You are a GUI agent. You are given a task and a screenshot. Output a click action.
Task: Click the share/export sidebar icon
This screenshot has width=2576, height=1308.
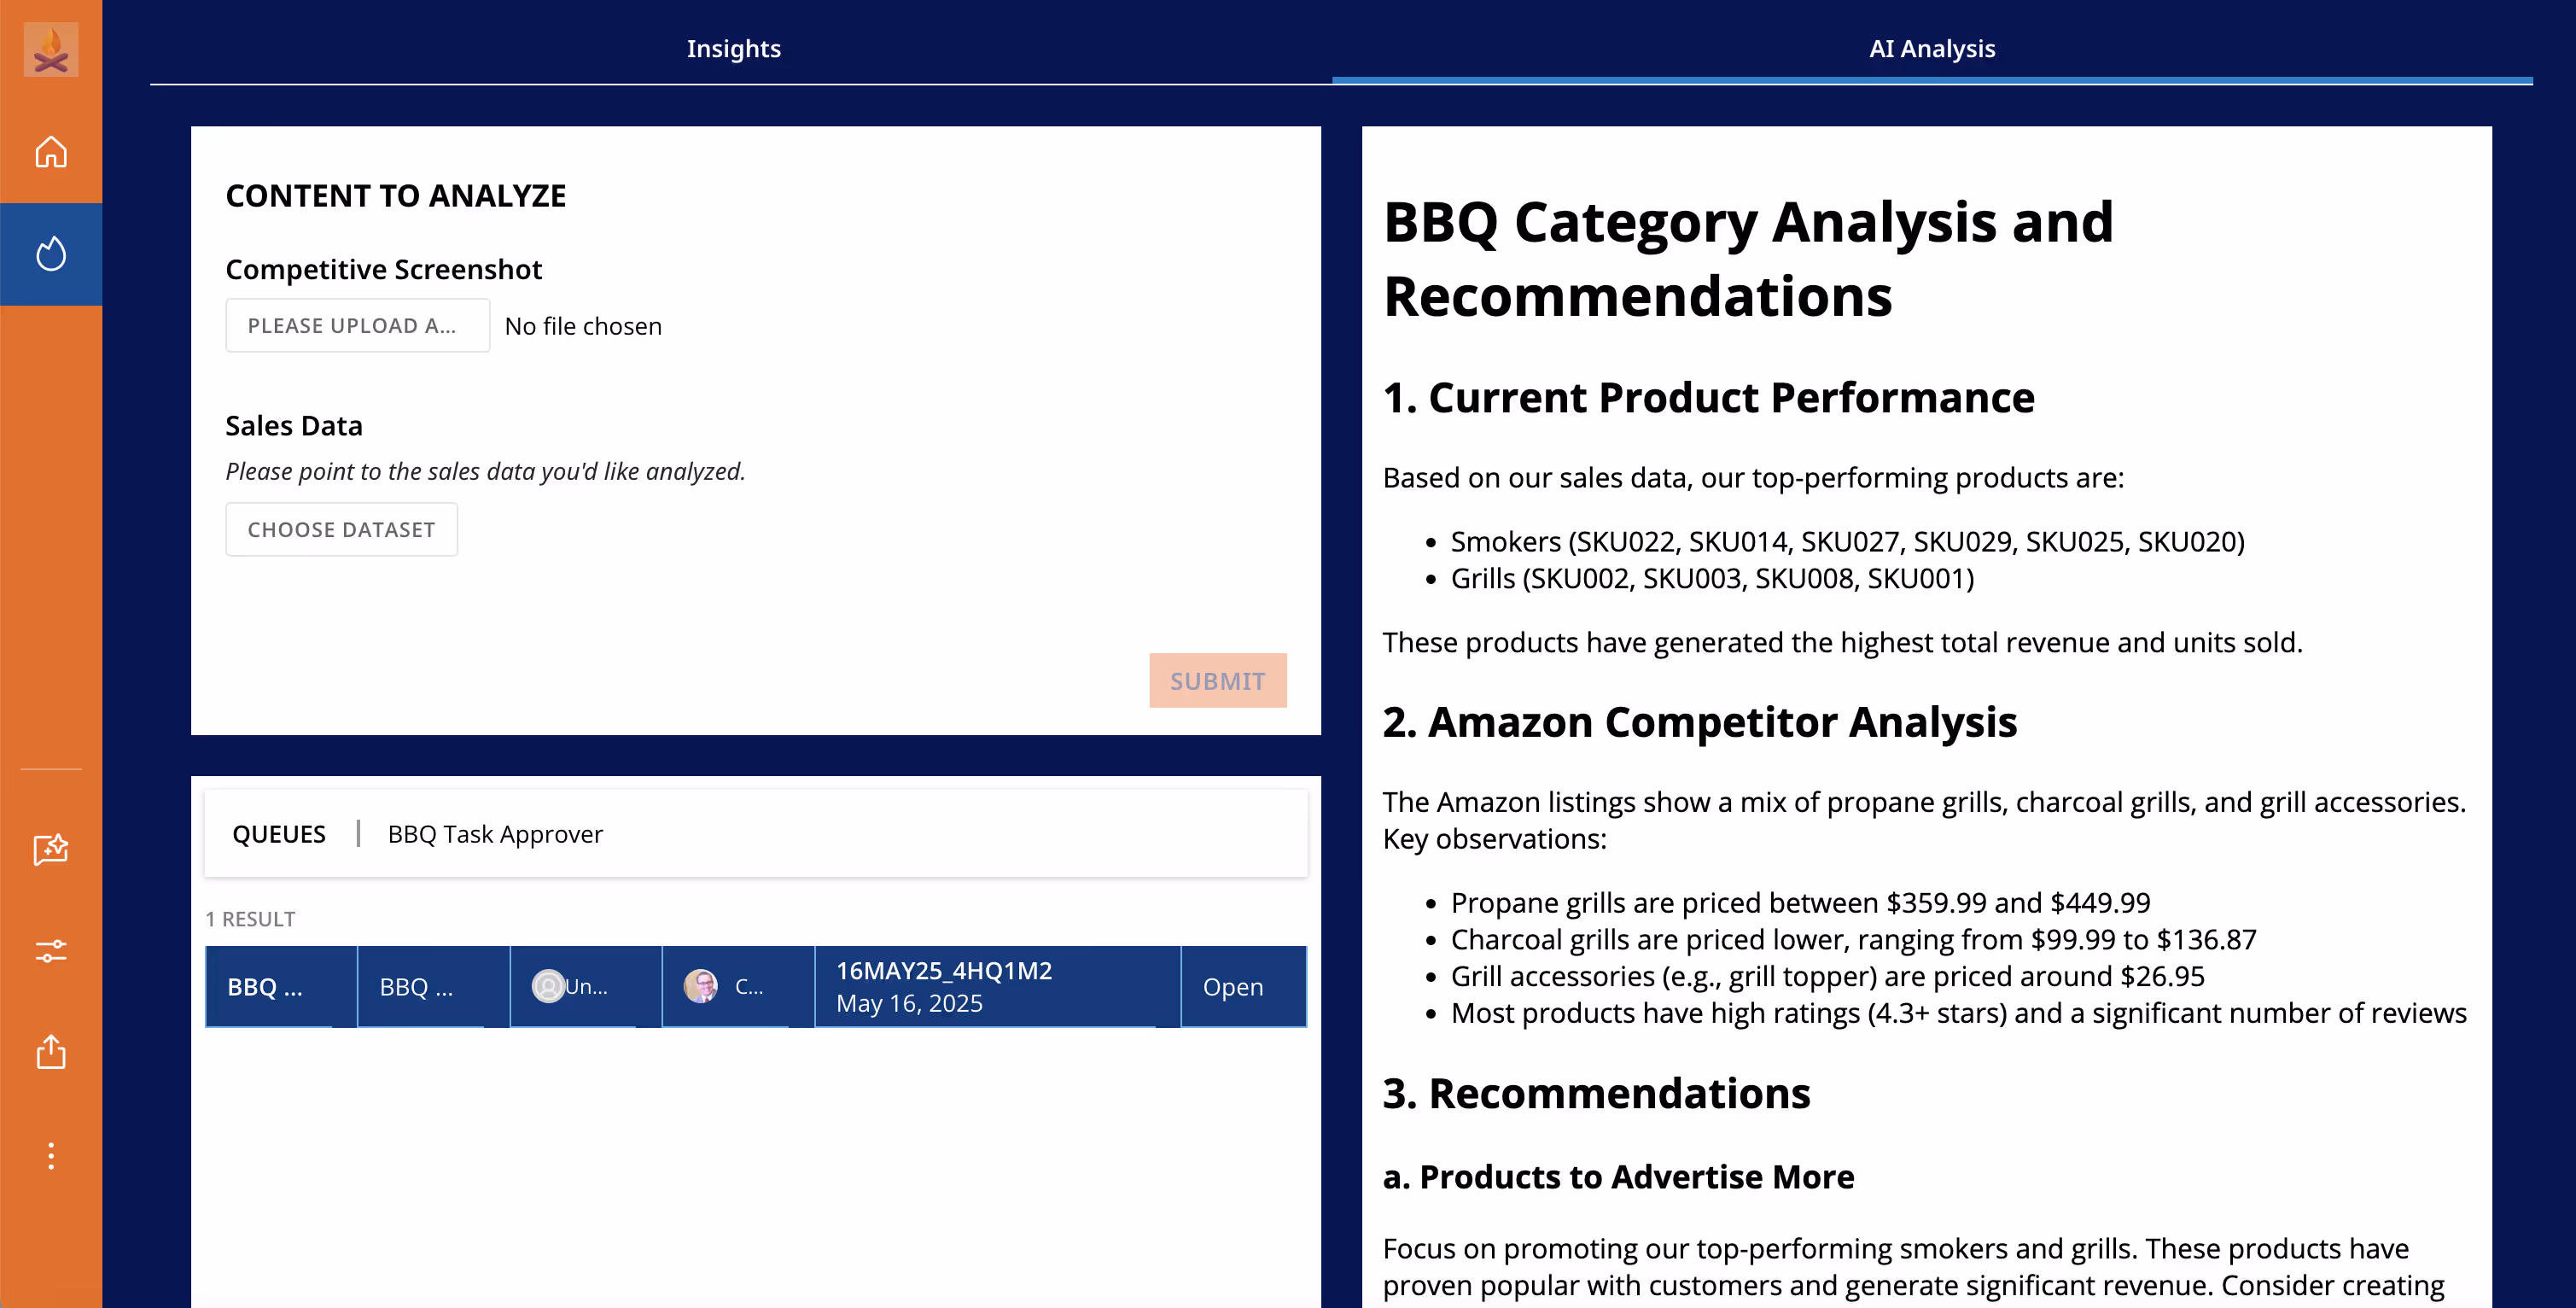coord(50,1052)
